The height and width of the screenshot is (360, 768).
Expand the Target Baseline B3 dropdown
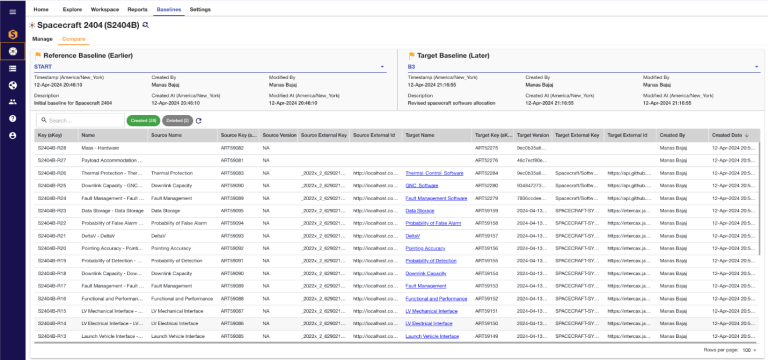pos(583,67)
